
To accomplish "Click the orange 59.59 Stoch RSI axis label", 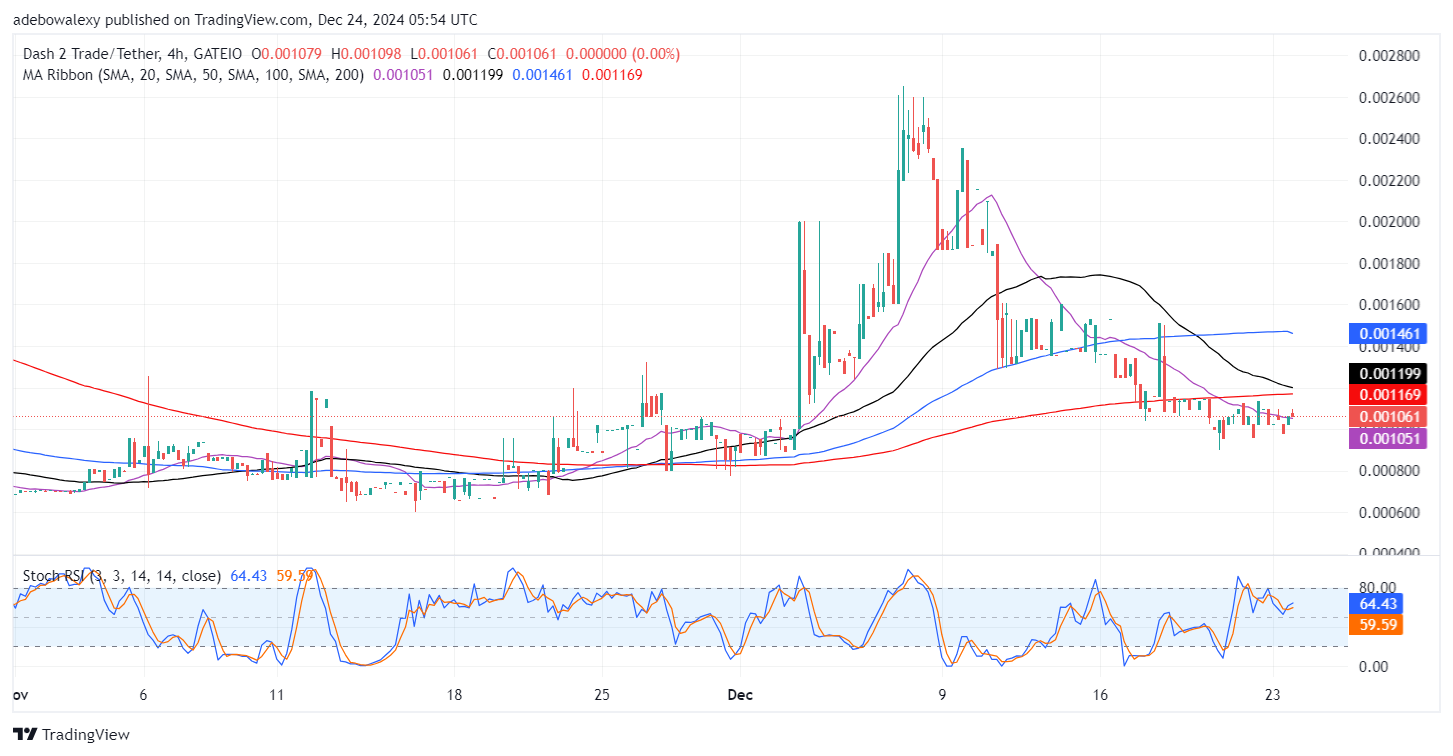I will [1375, 625].
